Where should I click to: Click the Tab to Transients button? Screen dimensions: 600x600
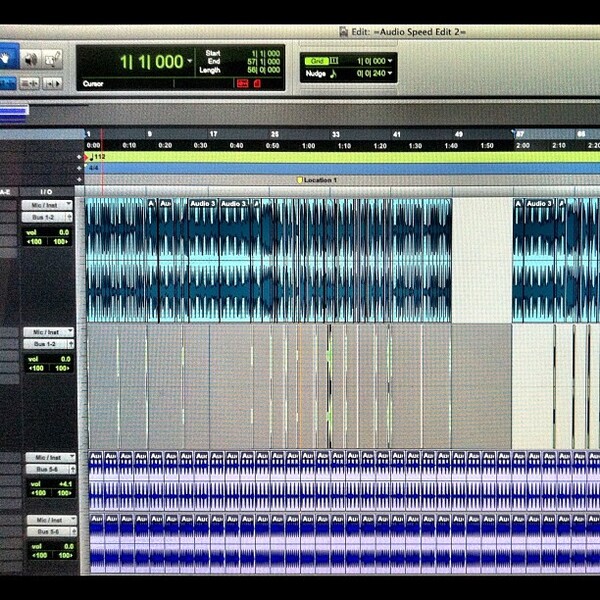(x=53, y=83)
